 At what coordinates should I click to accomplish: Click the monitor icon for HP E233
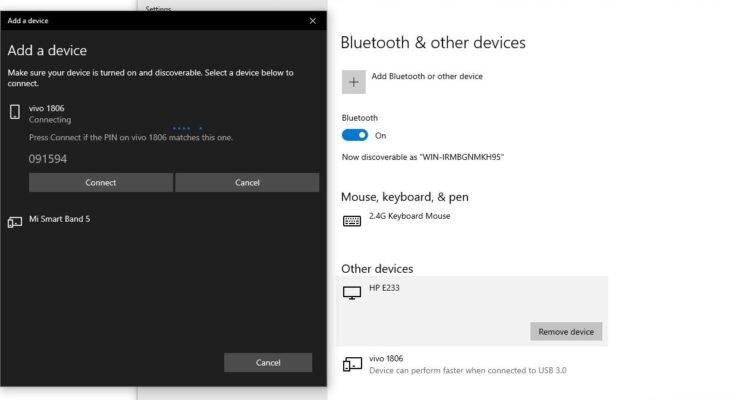(352, 293)
